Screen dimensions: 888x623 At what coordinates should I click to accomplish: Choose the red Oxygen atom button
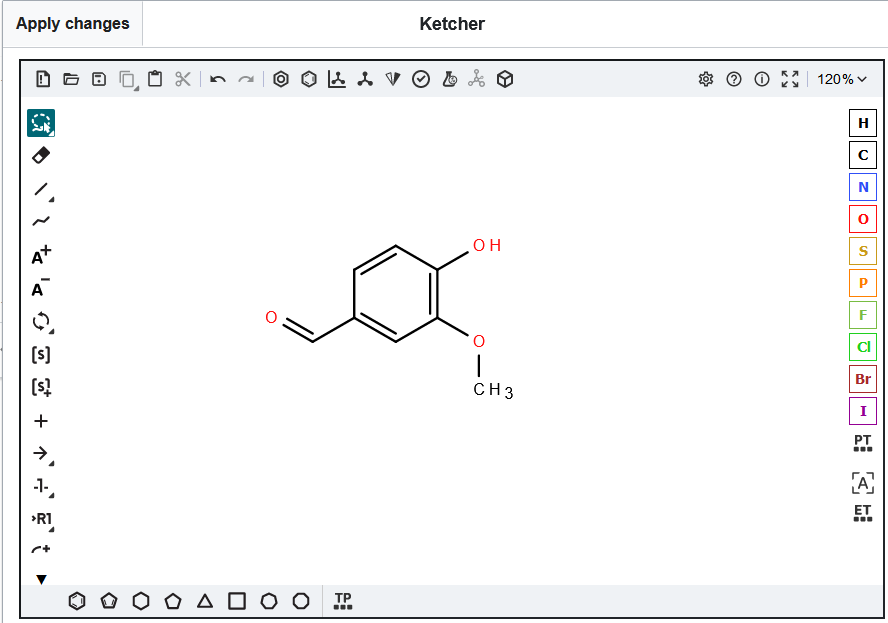click(862, 219)
